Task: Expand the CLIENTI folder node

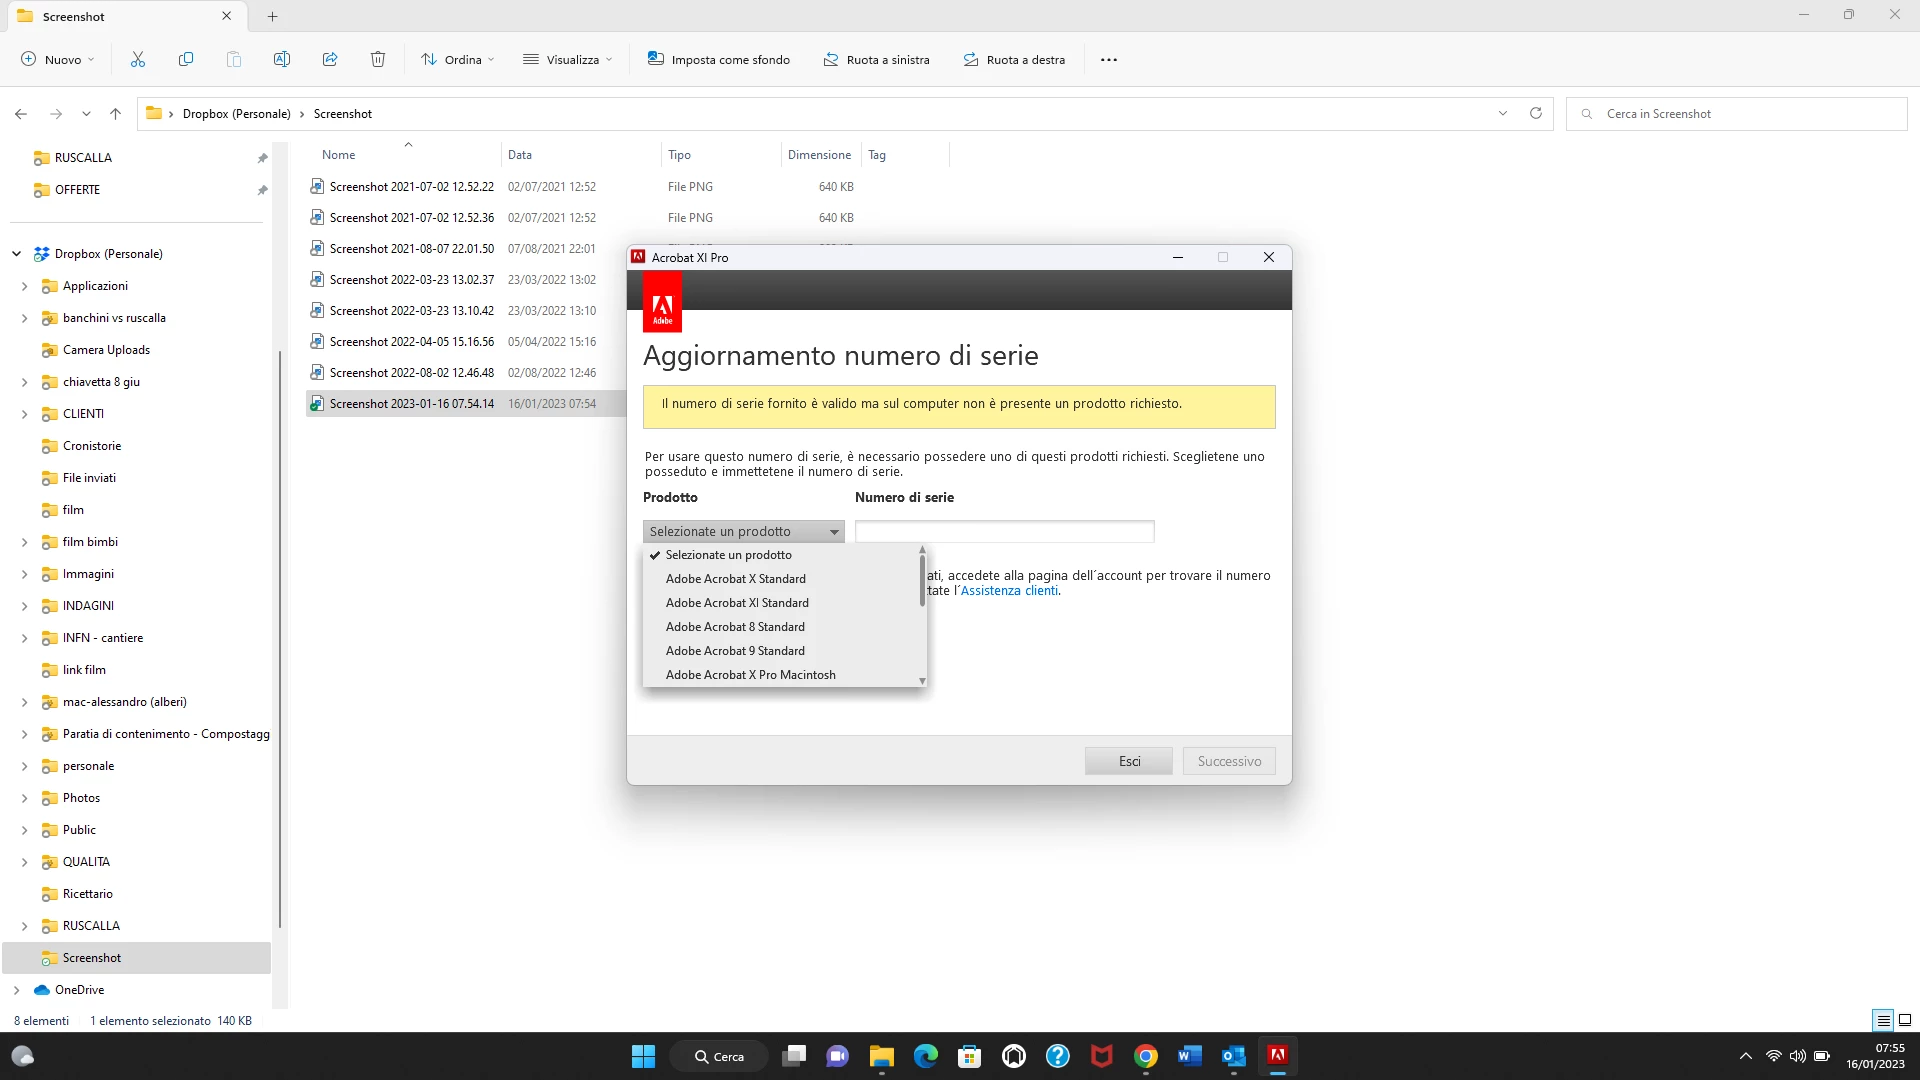Action: click(25, 414)
